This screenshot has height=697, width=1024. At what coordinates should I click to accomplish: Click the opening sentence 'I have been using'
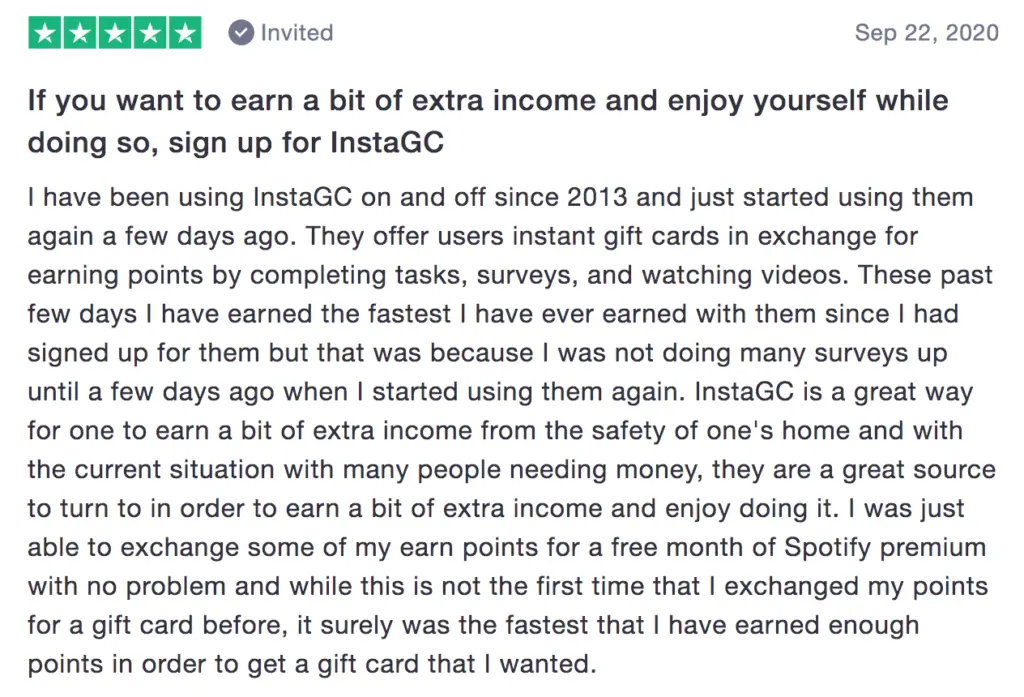coord(136,197)
